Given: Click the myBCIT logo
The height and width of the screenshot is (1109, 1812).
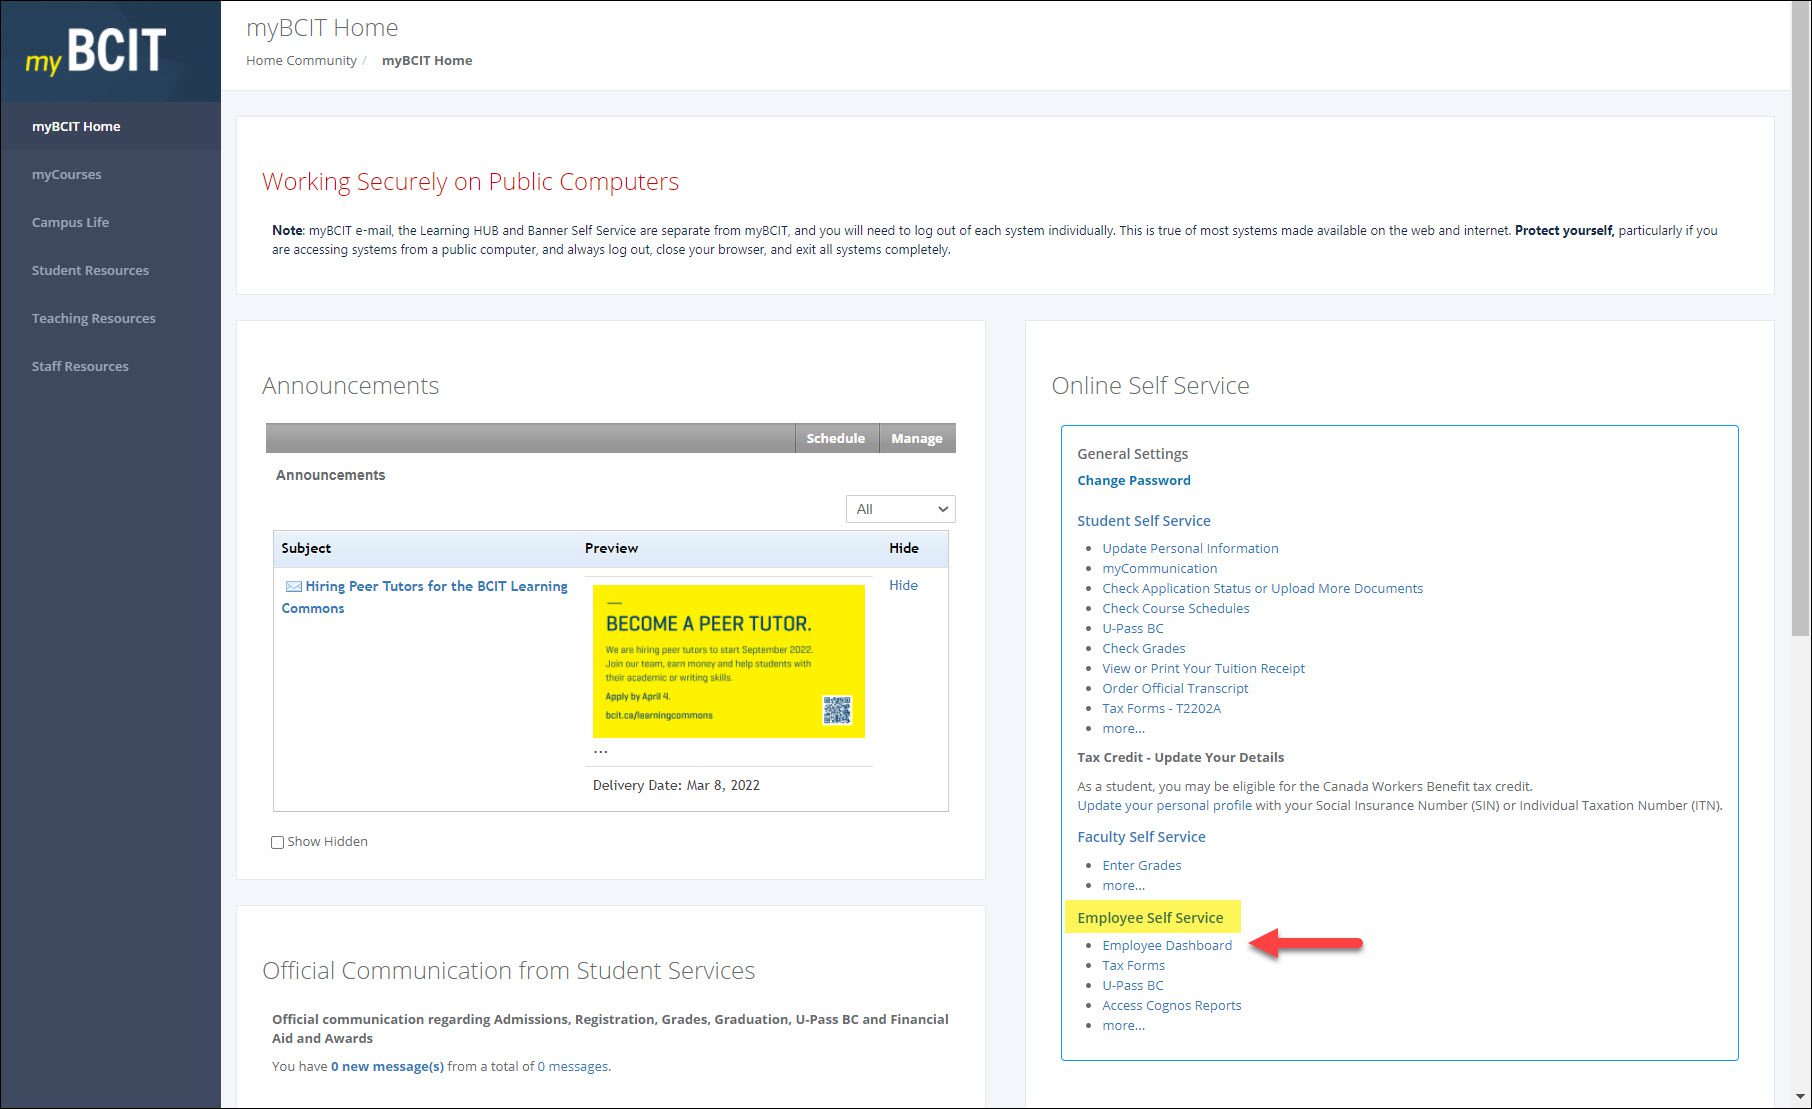Looking at the screenshot, I should tap(92, 50).
